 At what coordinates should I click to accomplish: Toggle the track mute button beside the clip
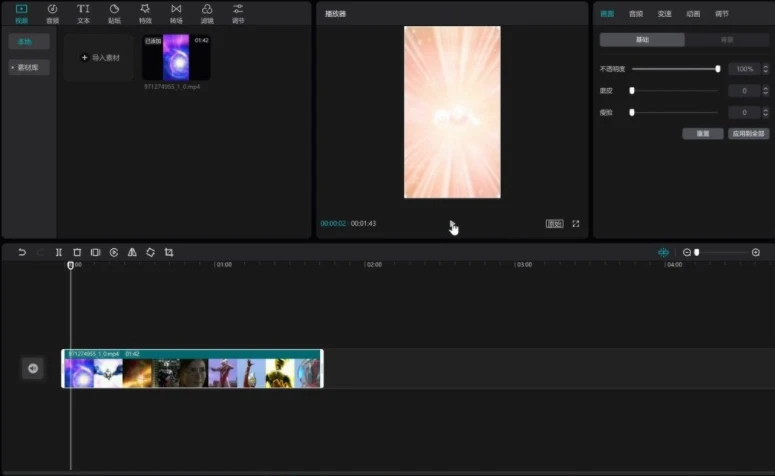[33, 369]
